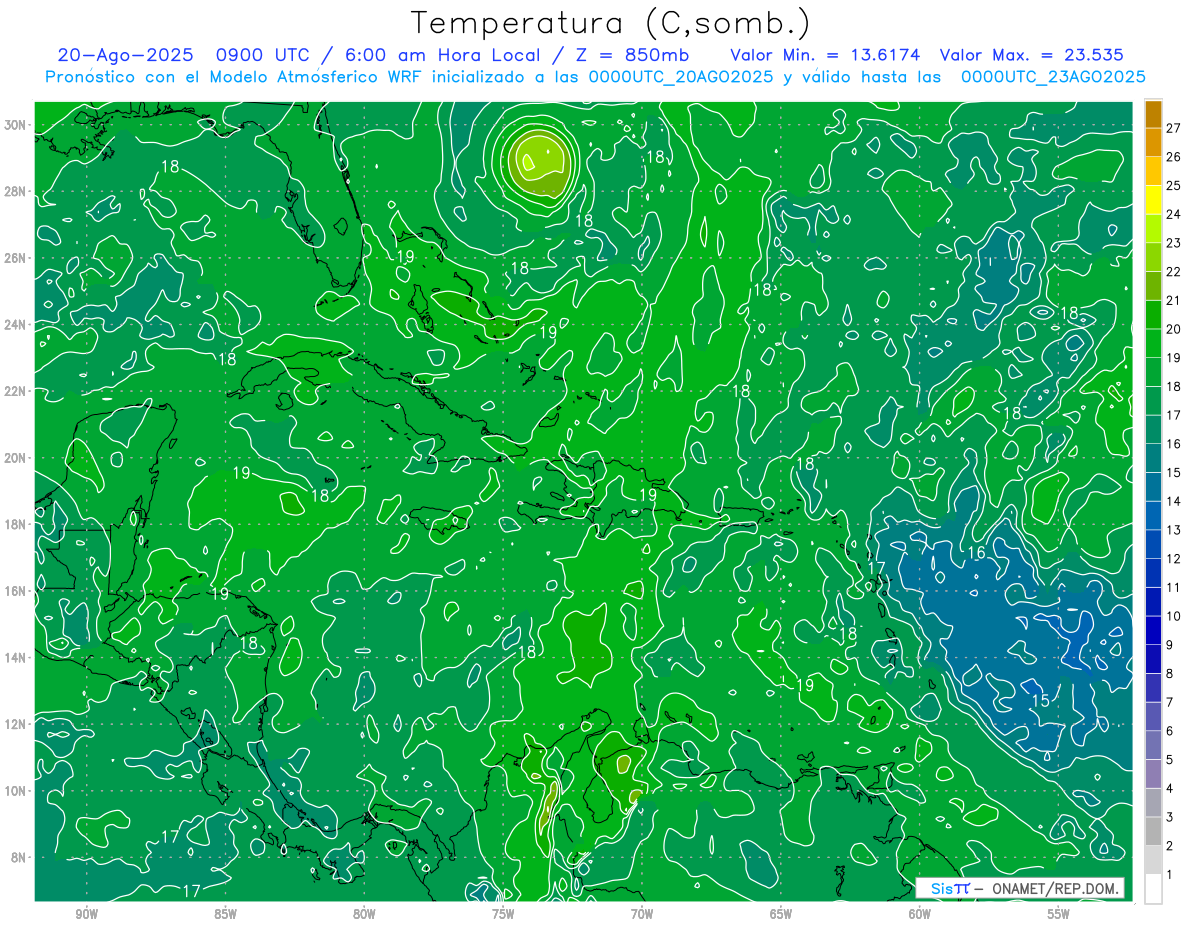Click the "16" contour label on the map
This screenshot has width=1200, height=927.
(976, 553)
